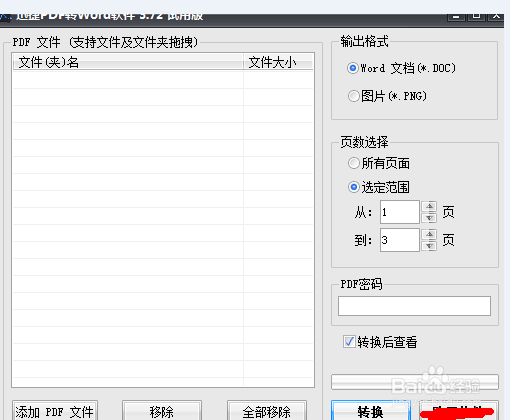510x420 pixels.
Task: Start conversion with 转换 button
Action: tap(371, 411)
